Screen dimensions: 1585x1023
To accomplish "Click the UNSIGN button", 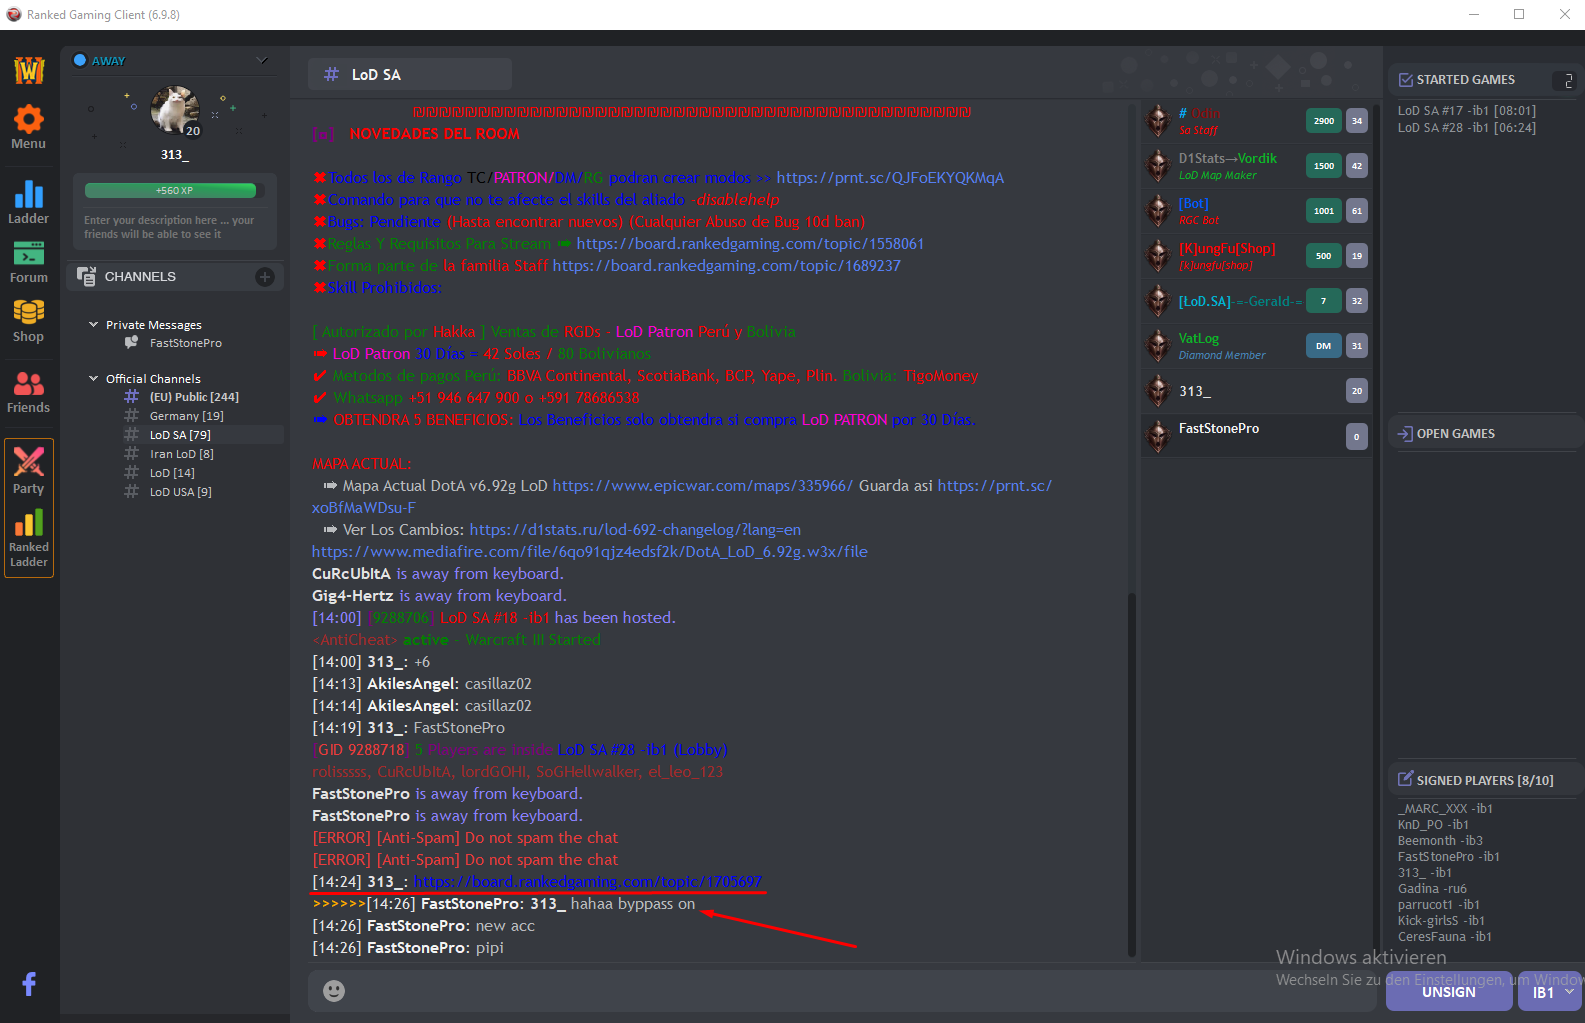I will 1449,992.
